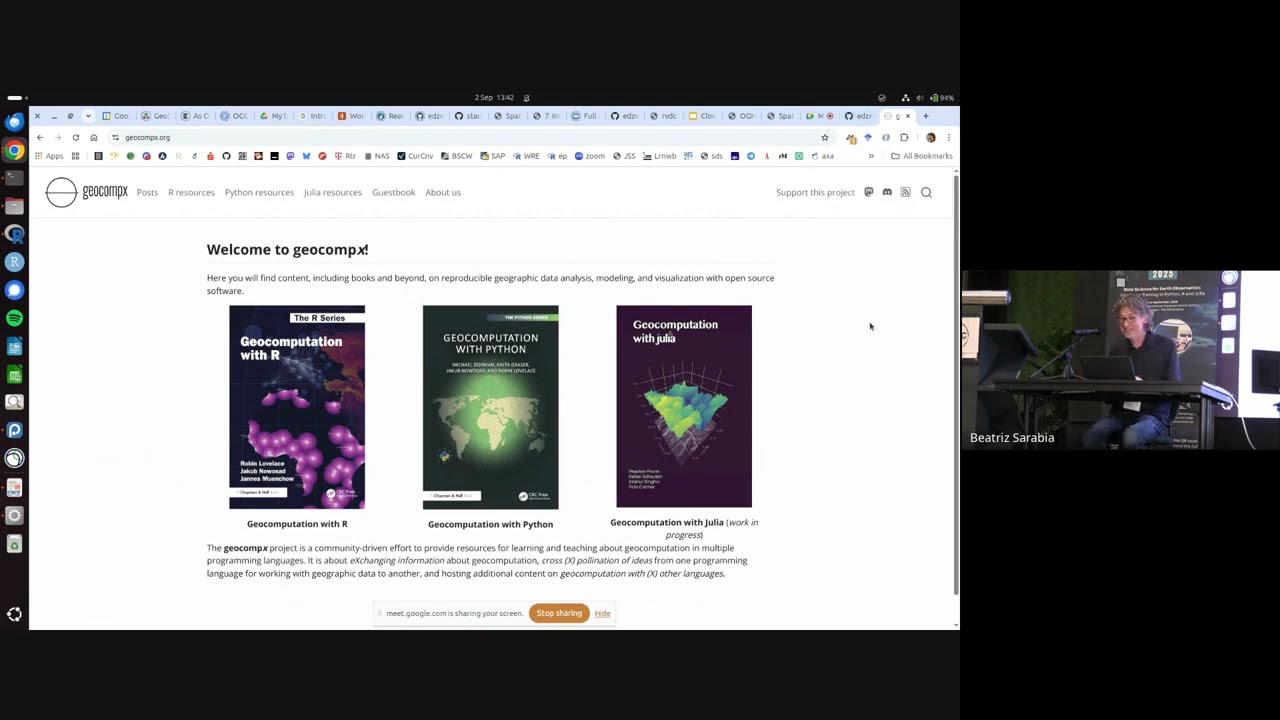Click Beatriz Sarabia's video tile
Screen dimensions: 1280x720
(1120, 360)
